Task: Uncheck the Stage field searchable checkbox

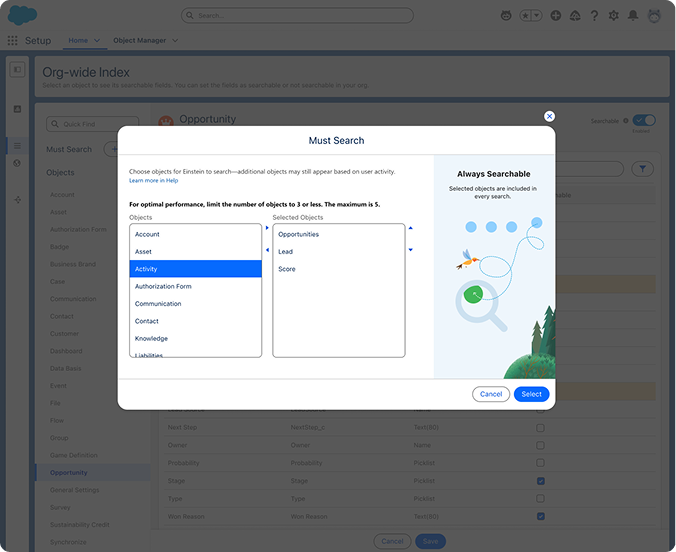Action: [541, 481]
